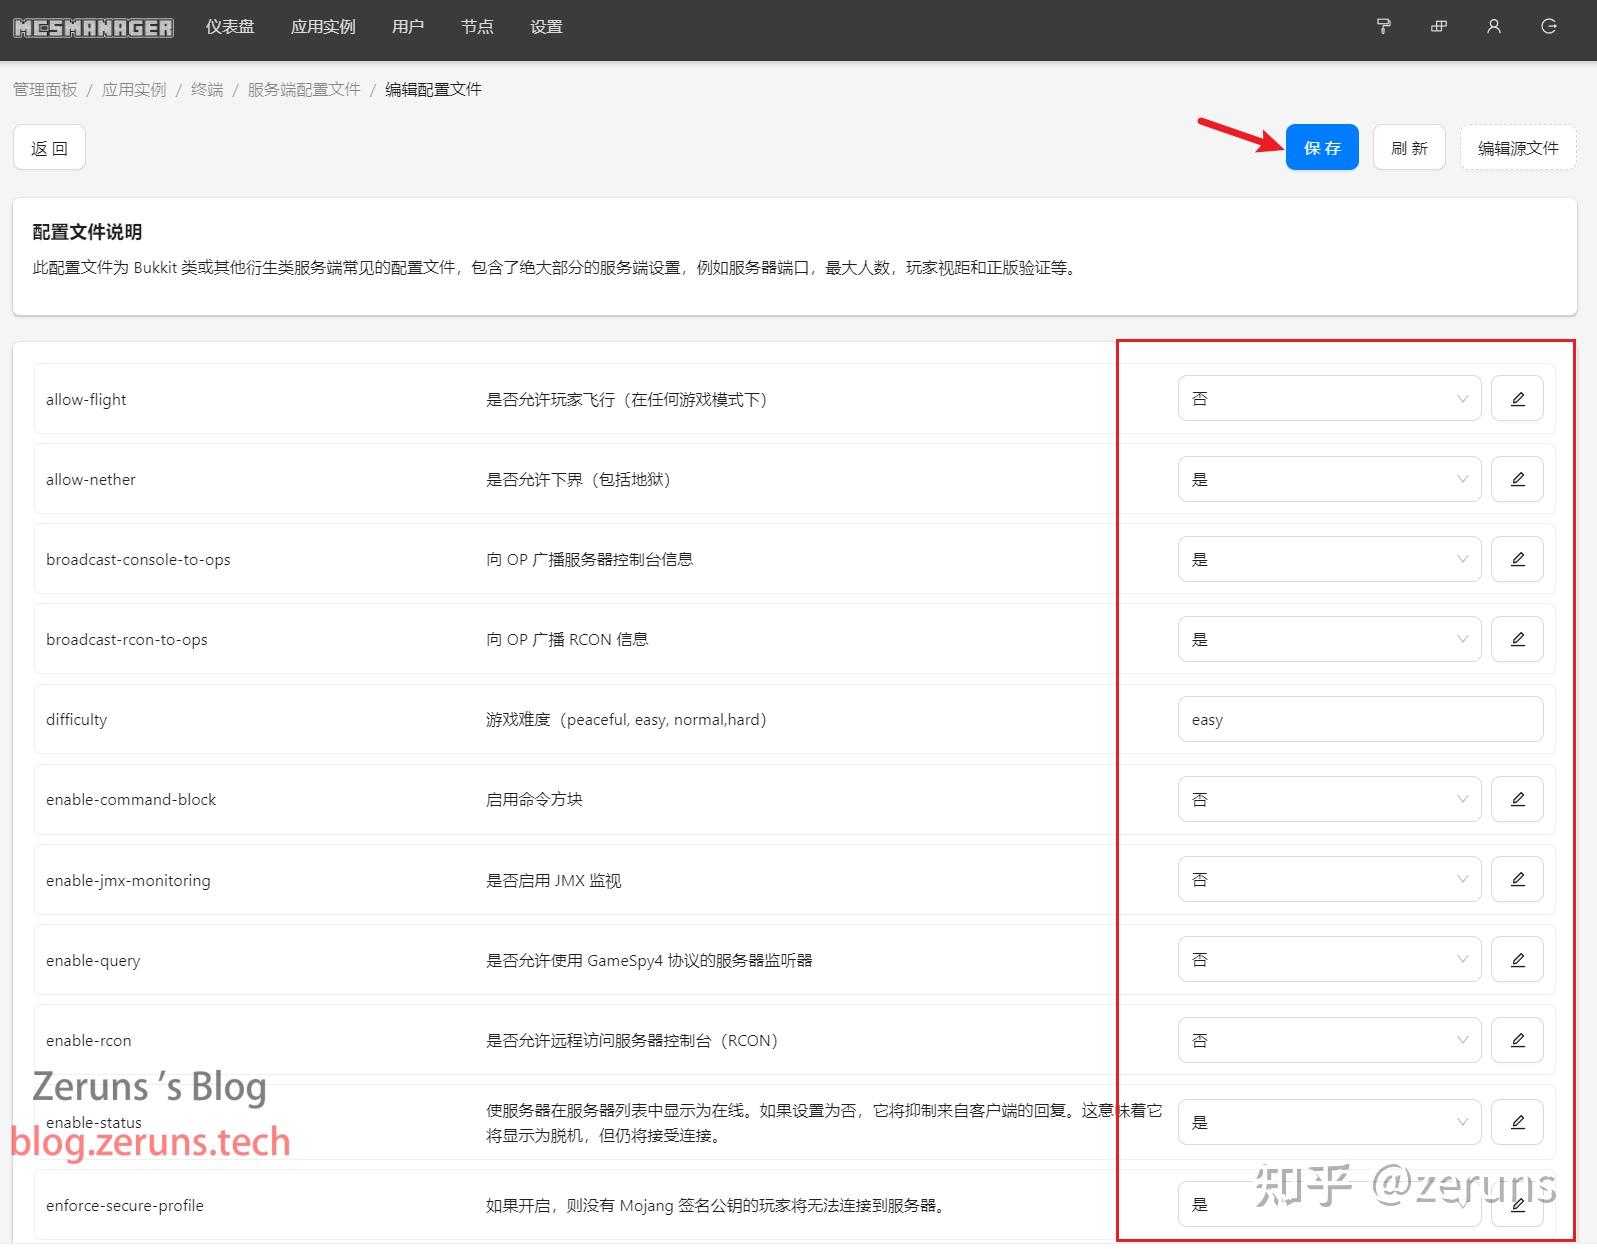Click edit pencil for enable-status
Screen dimensions: 1597x1249
pos(1517,1122)
